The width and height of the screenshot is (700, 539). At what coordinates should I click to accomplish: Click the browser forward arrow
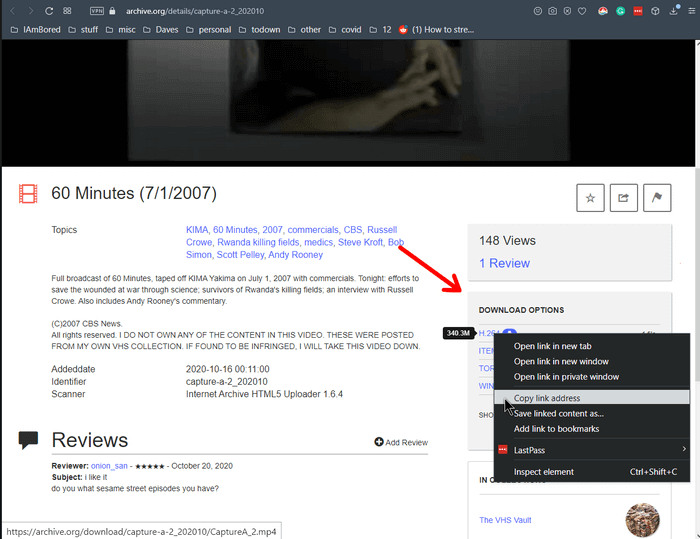click(x=30, y=11)
